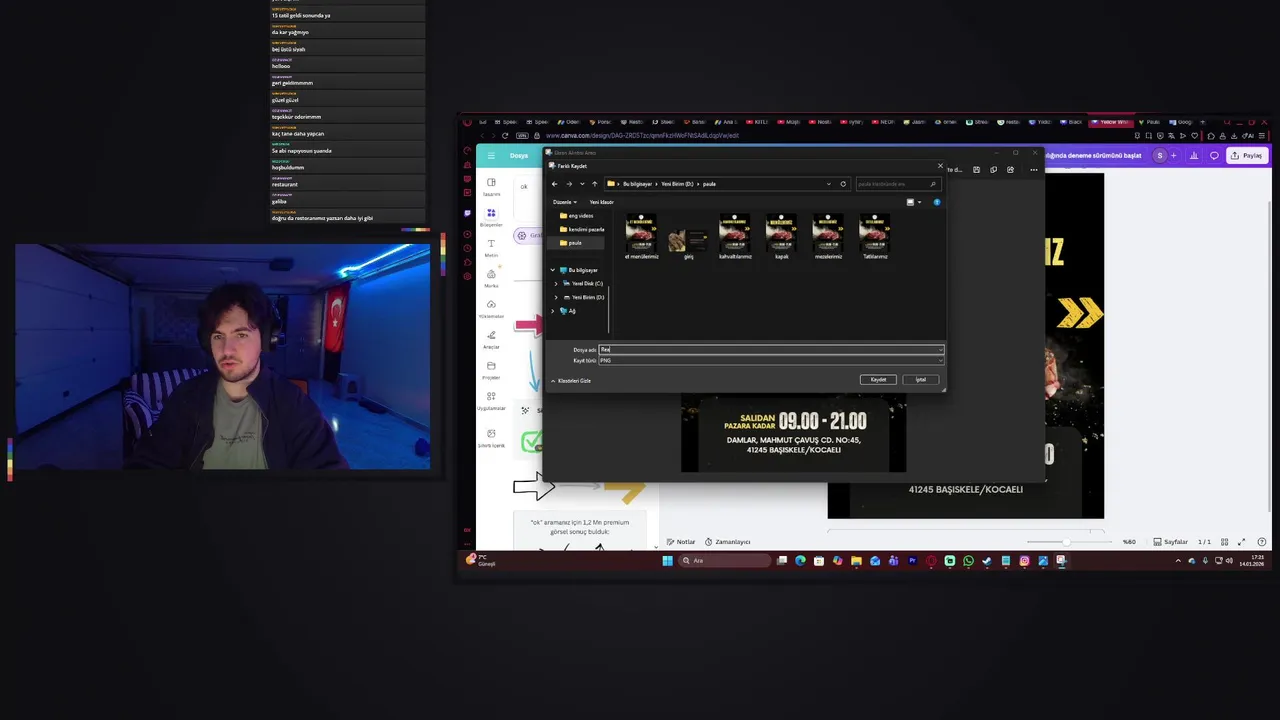The width and height of the screenshot is (1280, 720).
Task: Collapse folders with Klasörleri Gizle
Action: 571,381
